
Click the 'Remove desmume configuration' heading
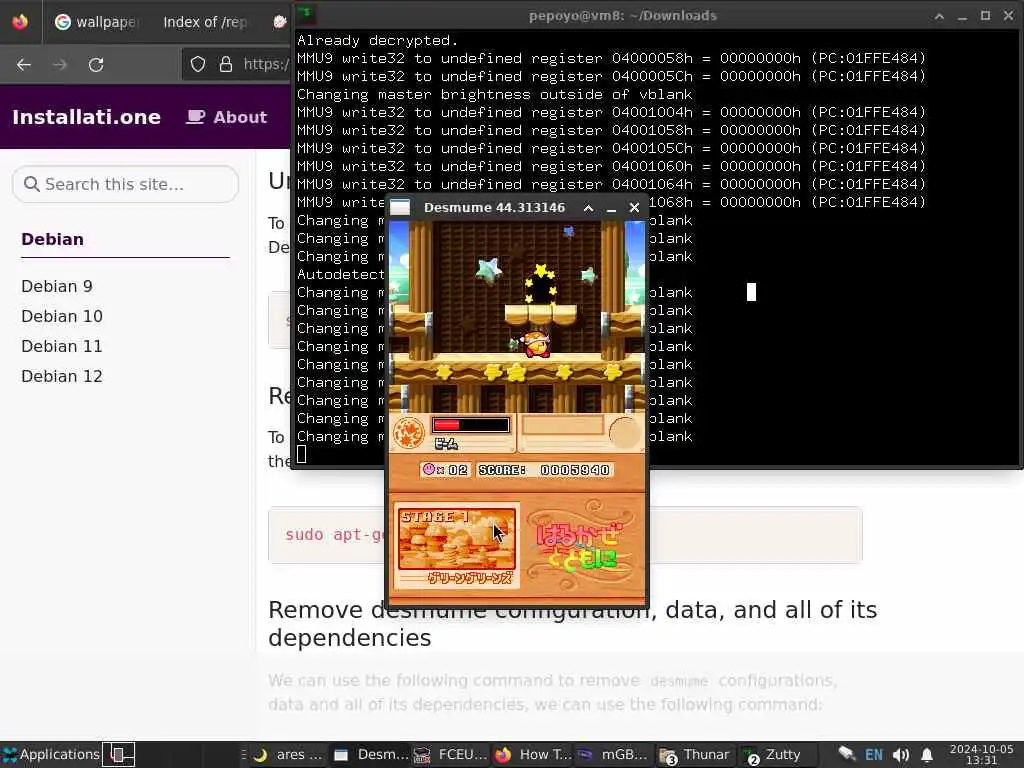(x=572, y=624)
